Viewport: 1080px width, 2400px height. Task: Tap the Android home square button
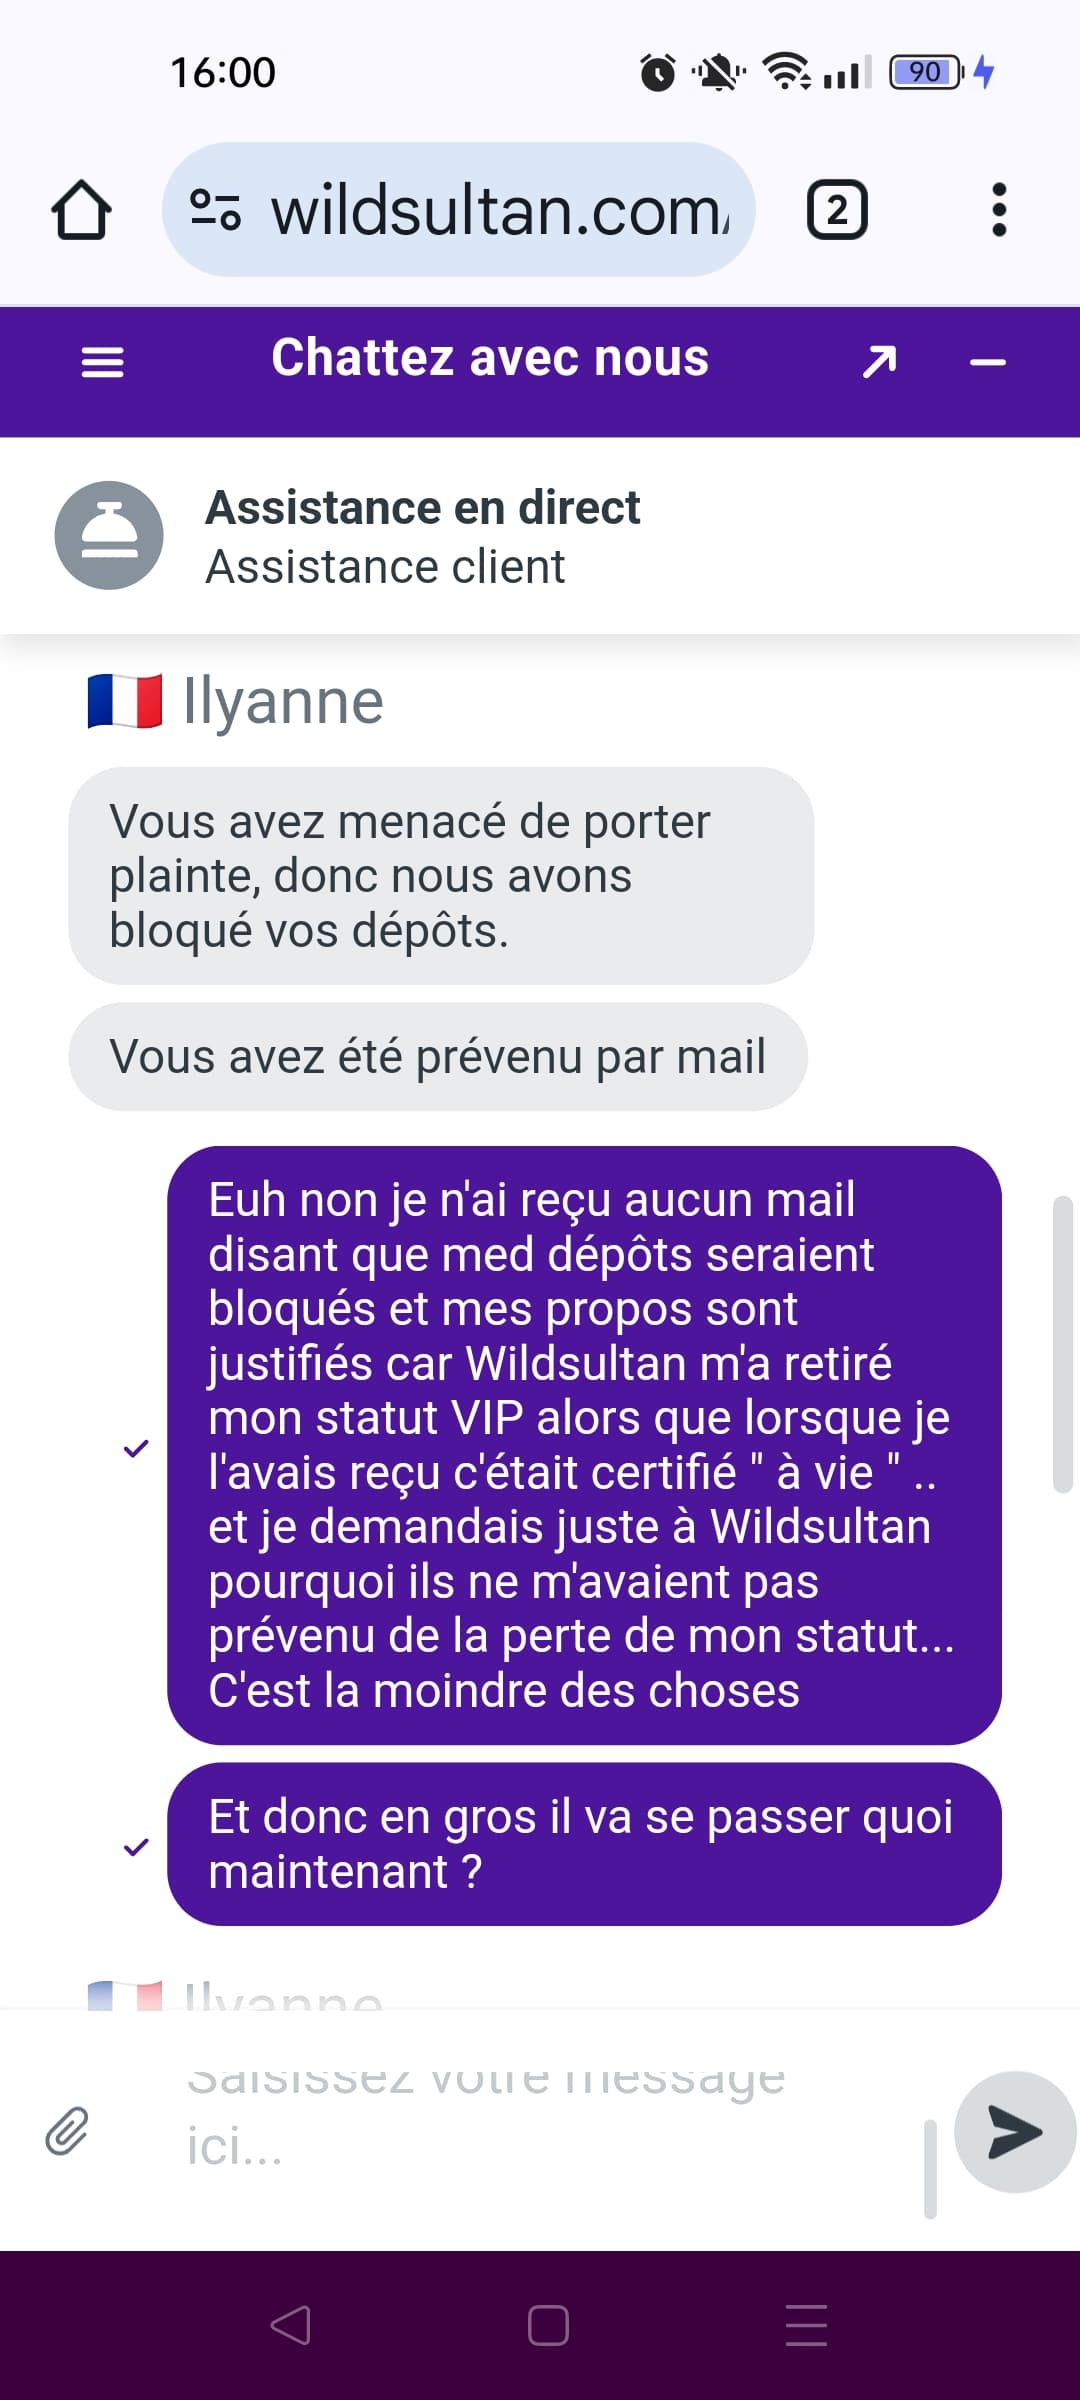548,2325
